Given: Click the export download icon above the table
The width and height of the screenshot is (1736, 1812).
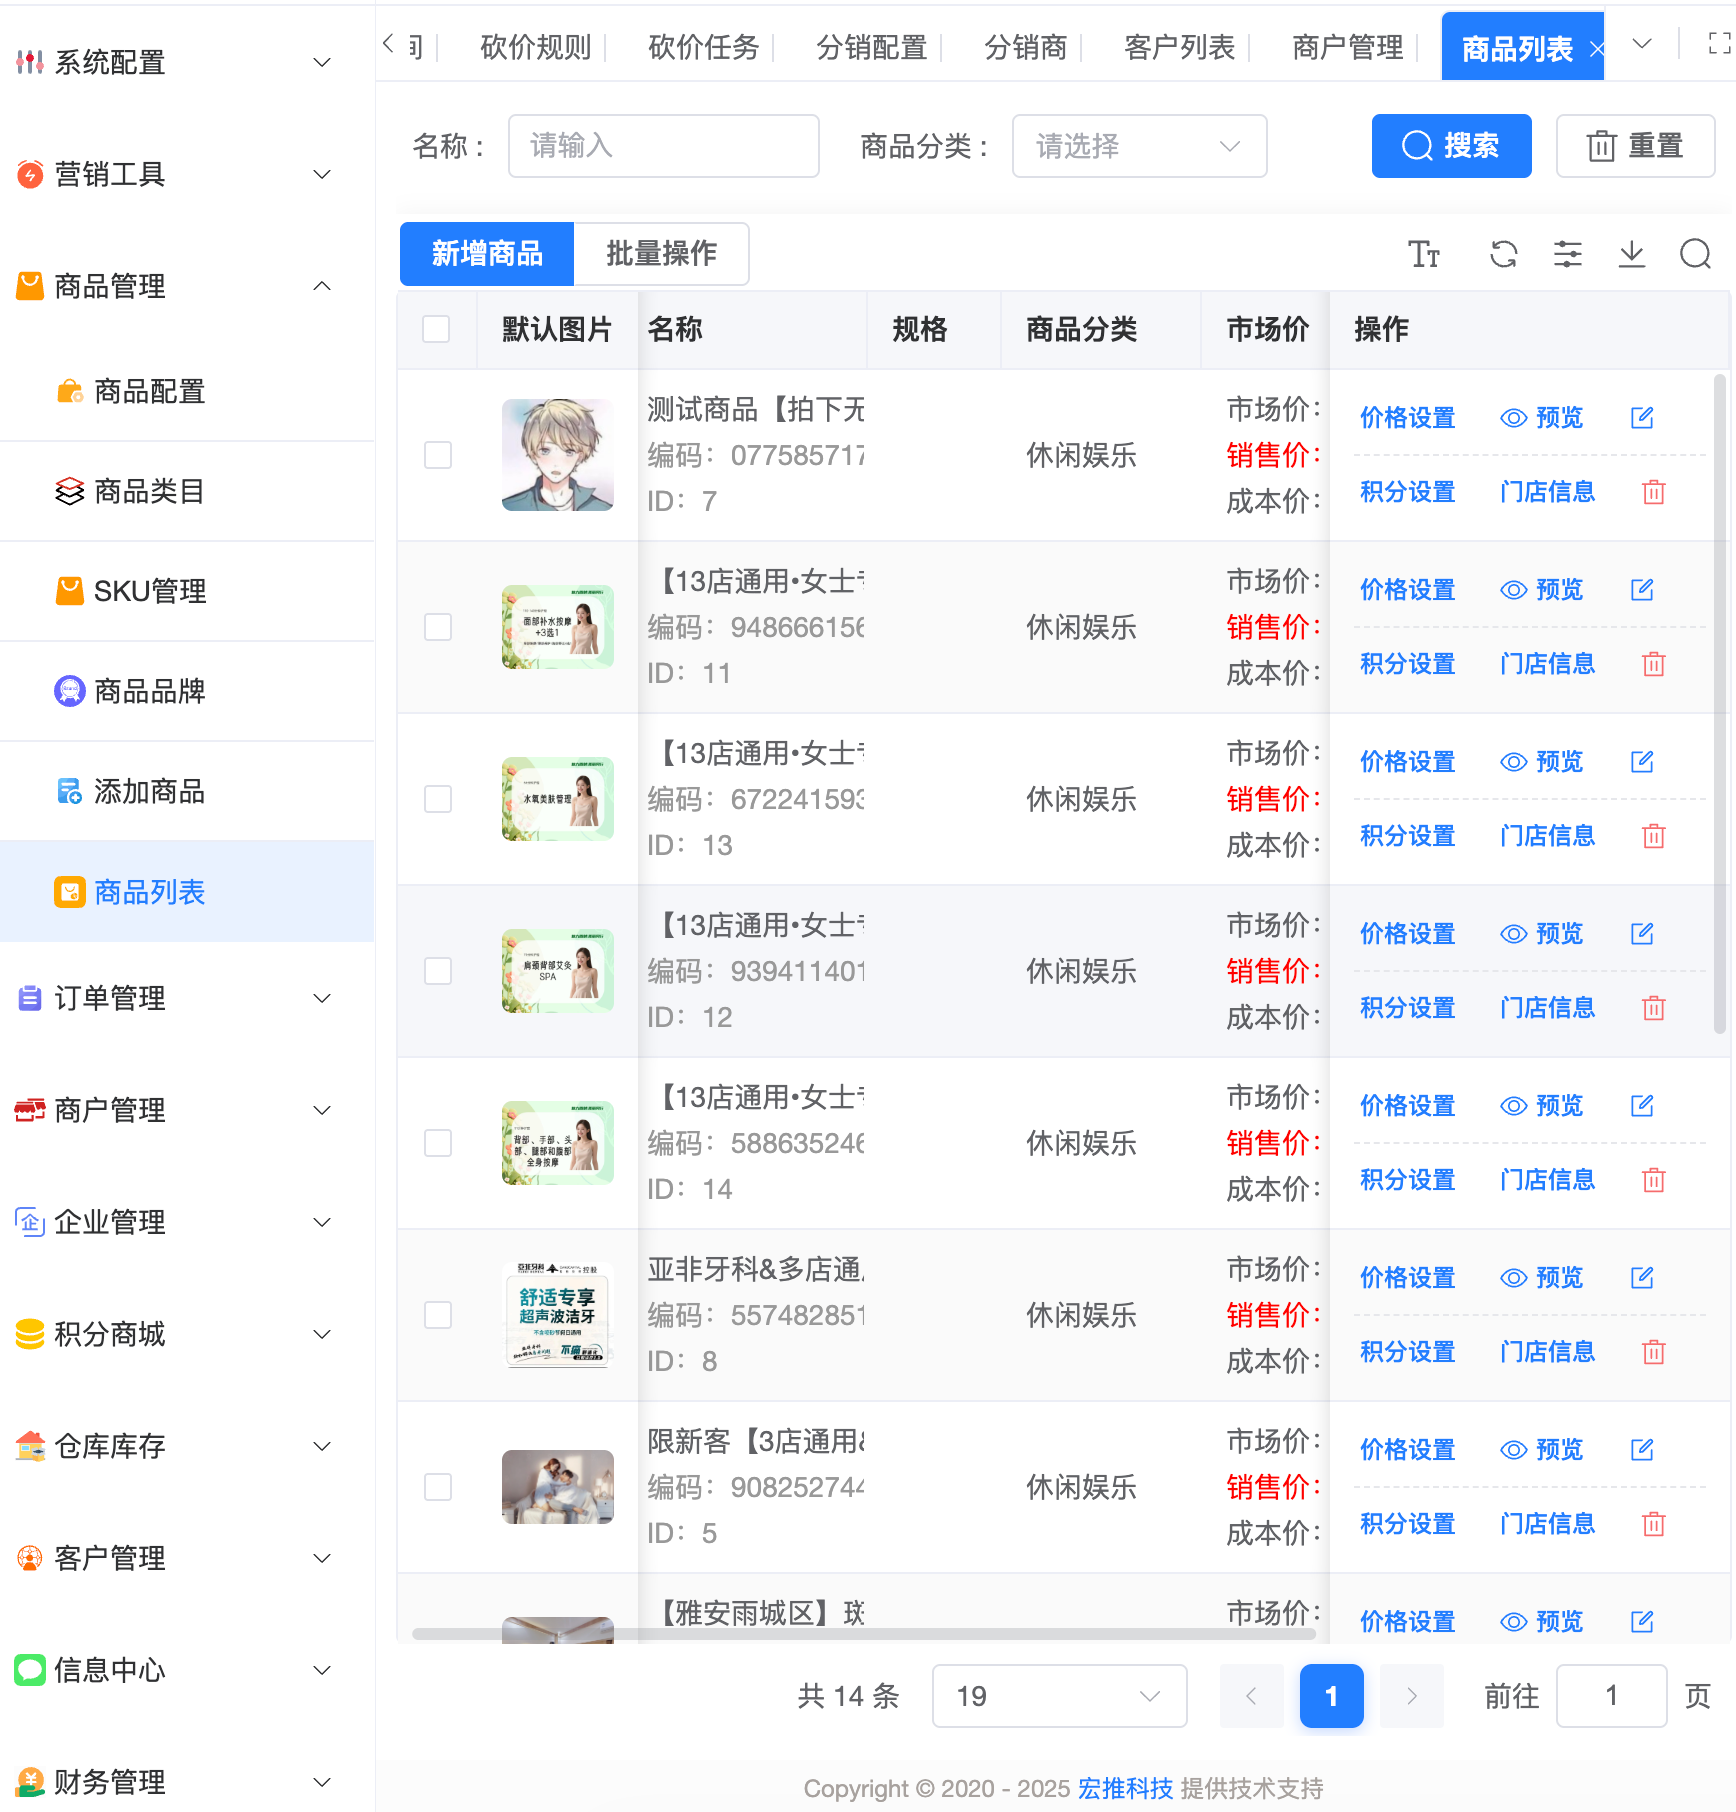Looking at the screenshot, I should [1632, 255].
